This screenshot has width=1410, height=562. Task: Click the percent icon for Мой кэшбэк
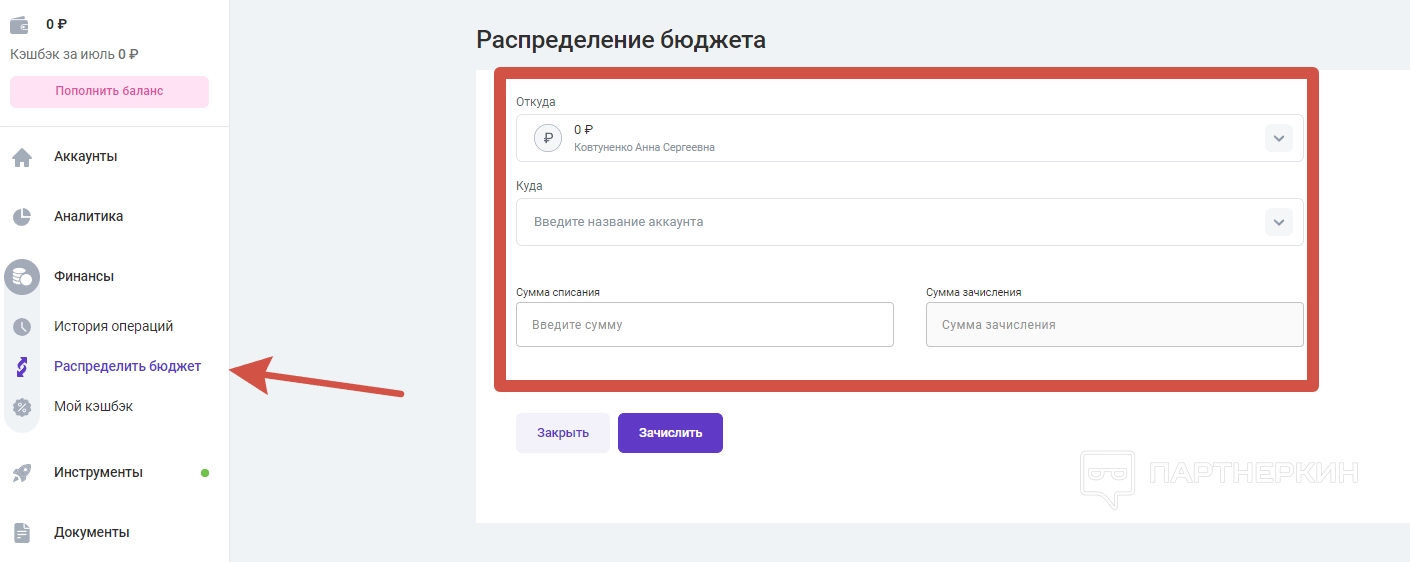coord(22,407)
